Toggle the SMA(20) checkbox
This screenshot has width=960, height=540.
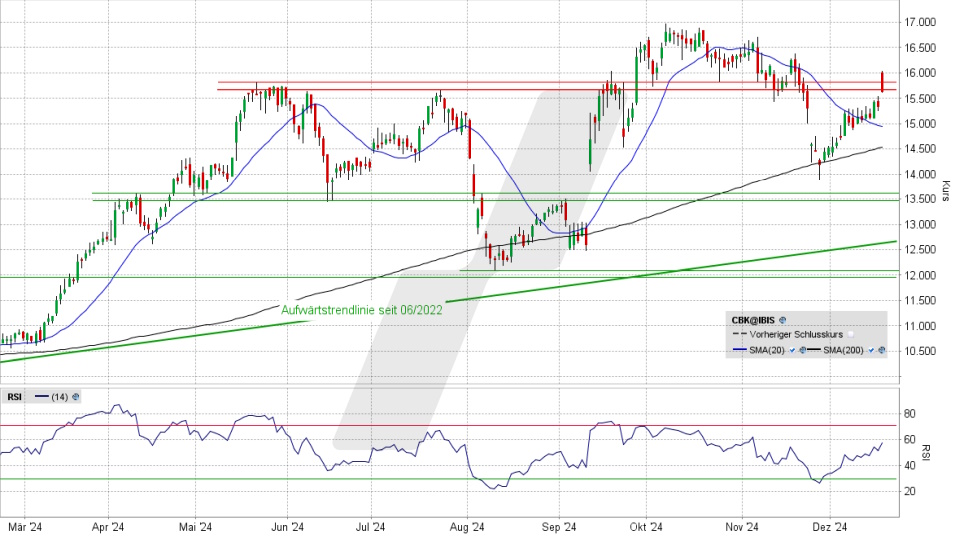792,350
